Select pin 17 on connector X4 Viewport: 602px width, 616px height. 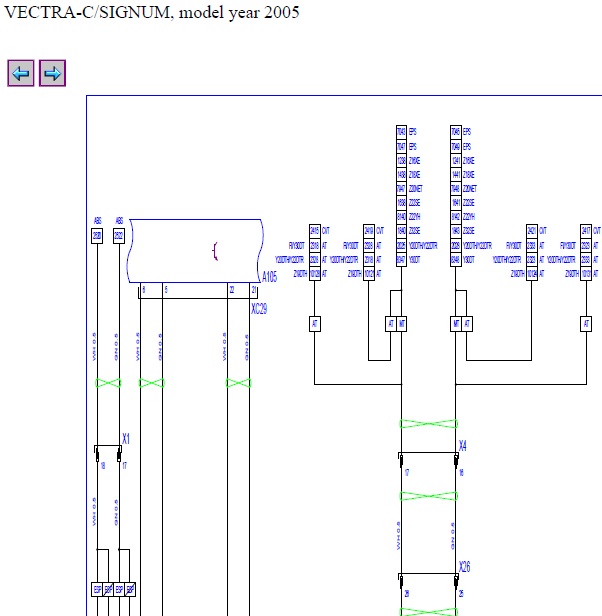click(407, 473)
